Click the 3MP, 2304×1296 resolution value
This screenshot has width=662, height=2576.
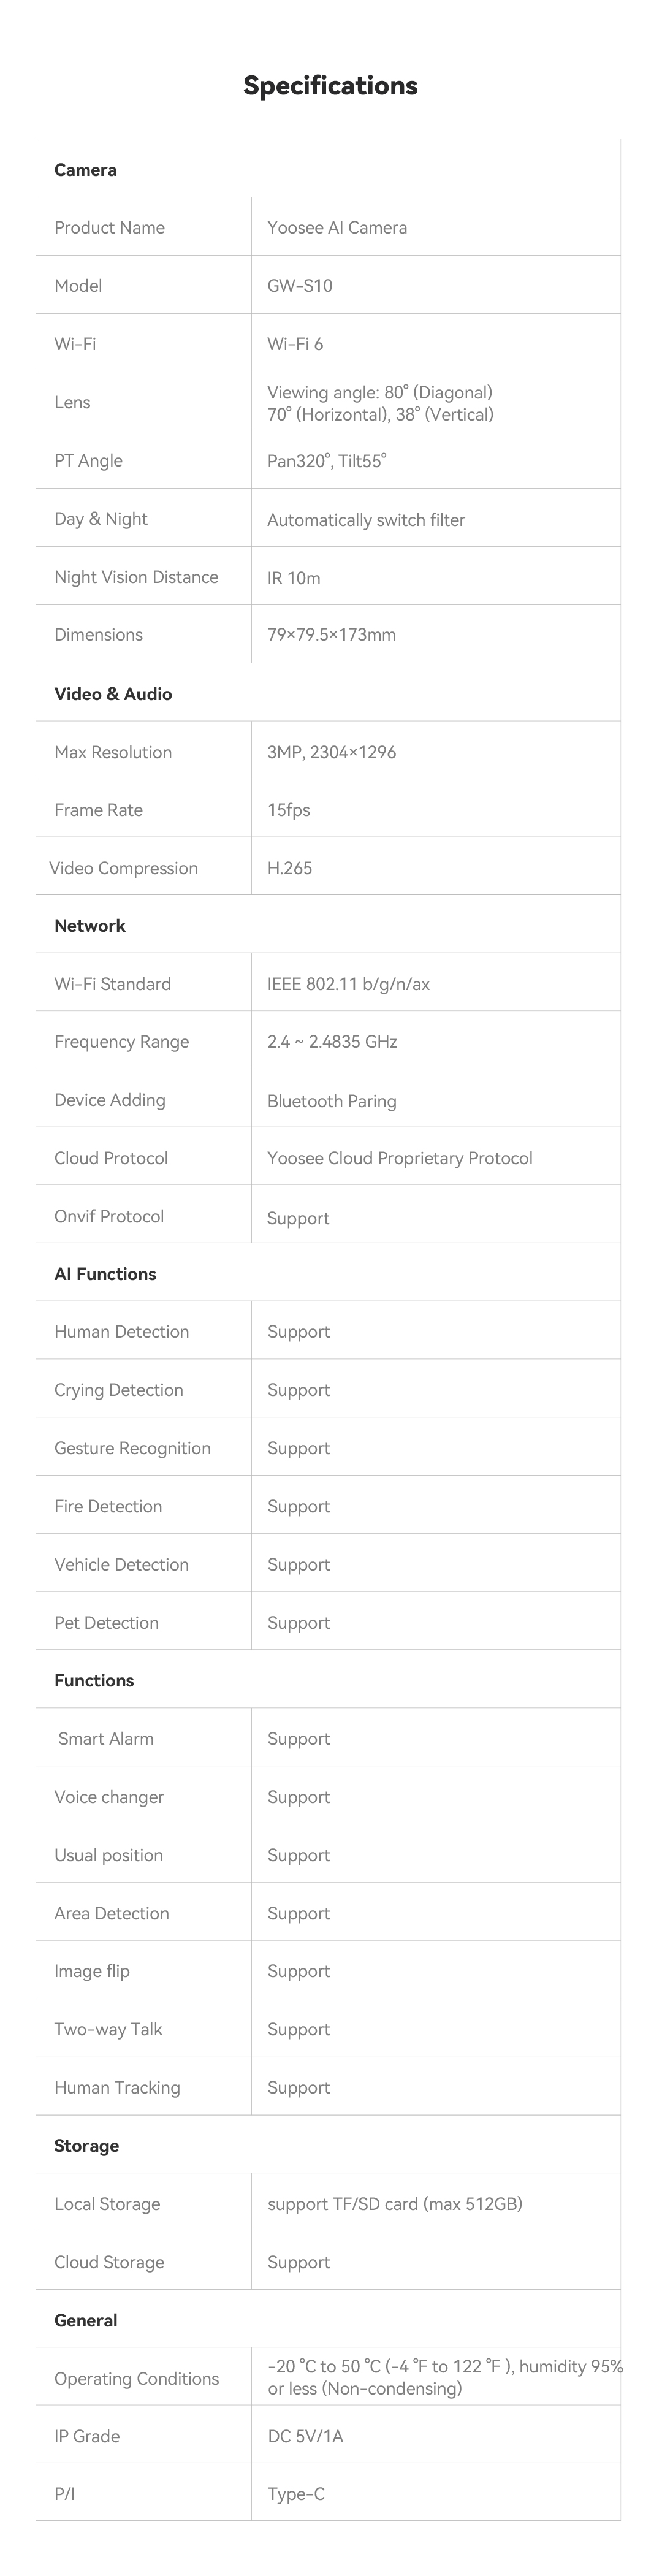[331, 752]
